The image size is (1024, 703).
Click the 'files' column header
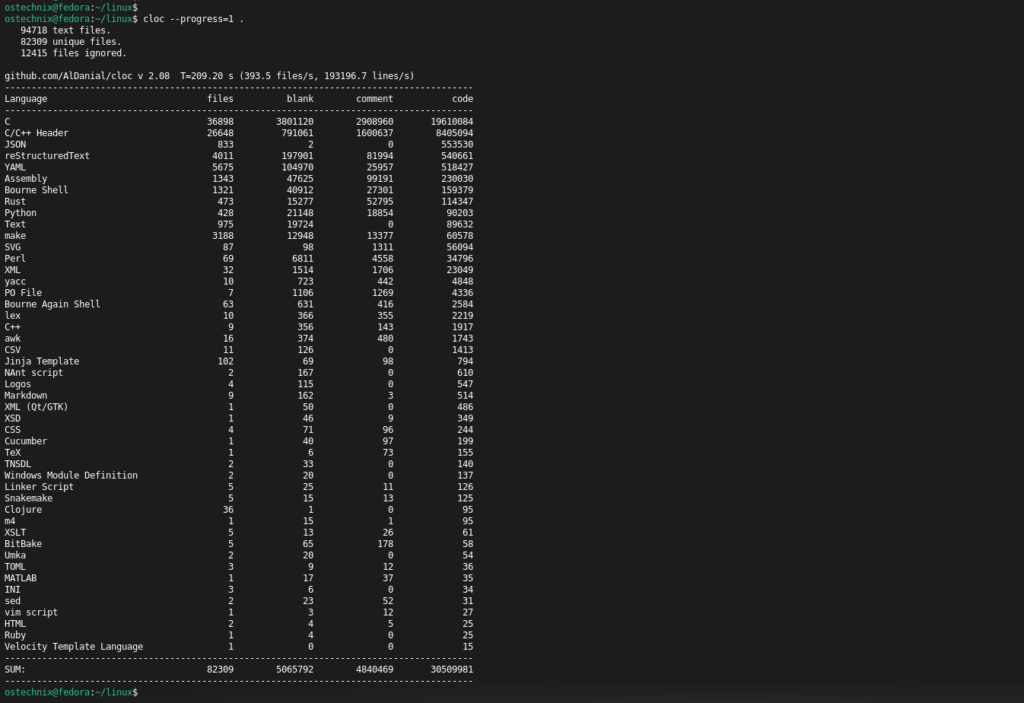pos(220,99)
